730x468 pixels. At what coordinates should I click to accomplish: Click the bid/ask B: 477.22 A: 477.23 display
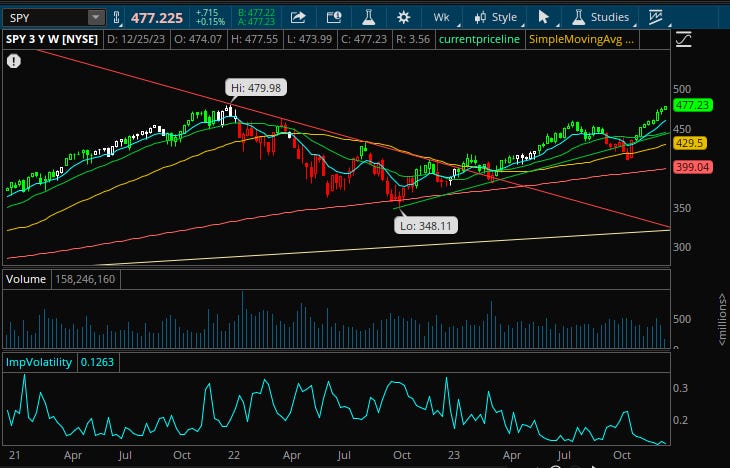point(256,18)
